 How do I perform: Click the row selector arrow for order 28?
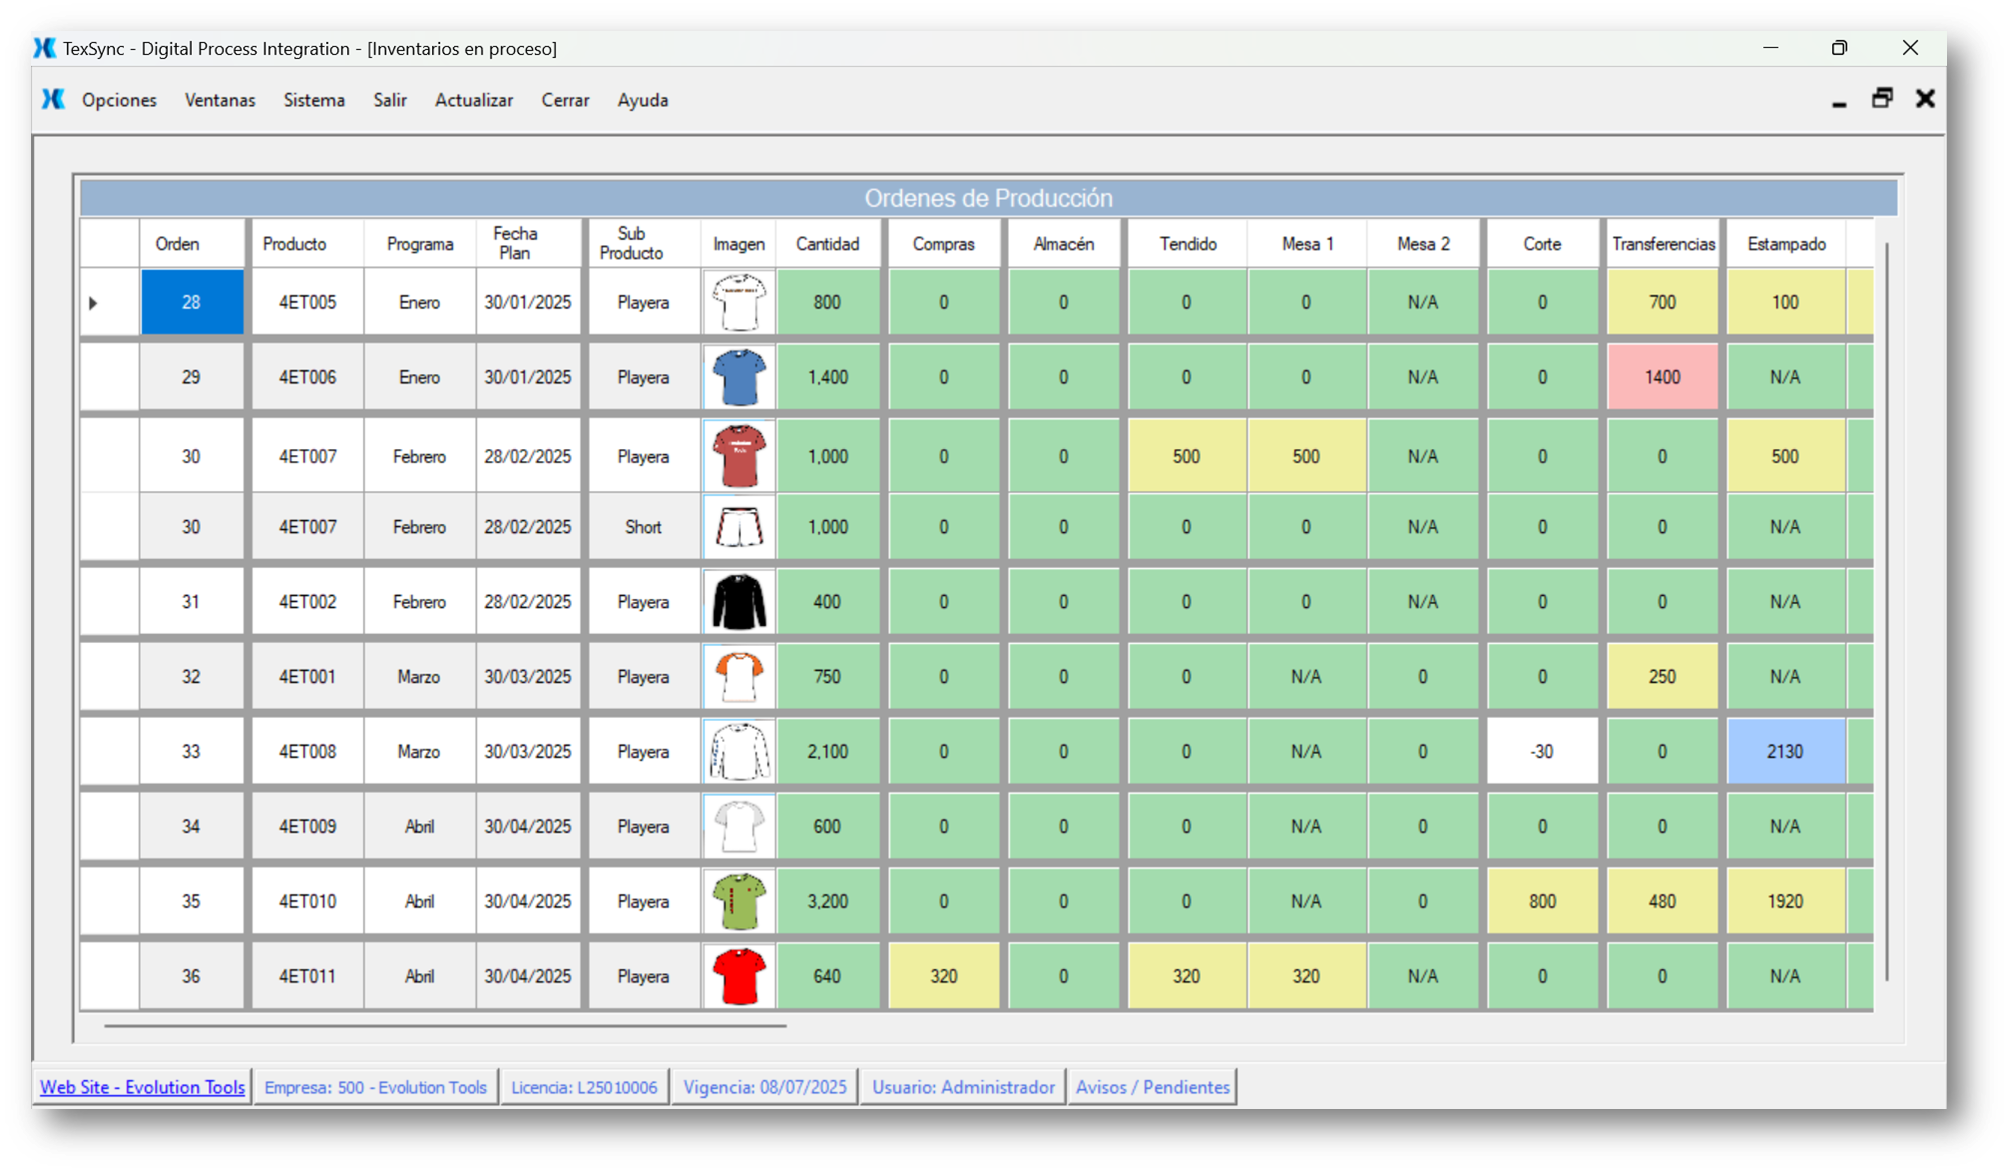(x=93, y=302)
